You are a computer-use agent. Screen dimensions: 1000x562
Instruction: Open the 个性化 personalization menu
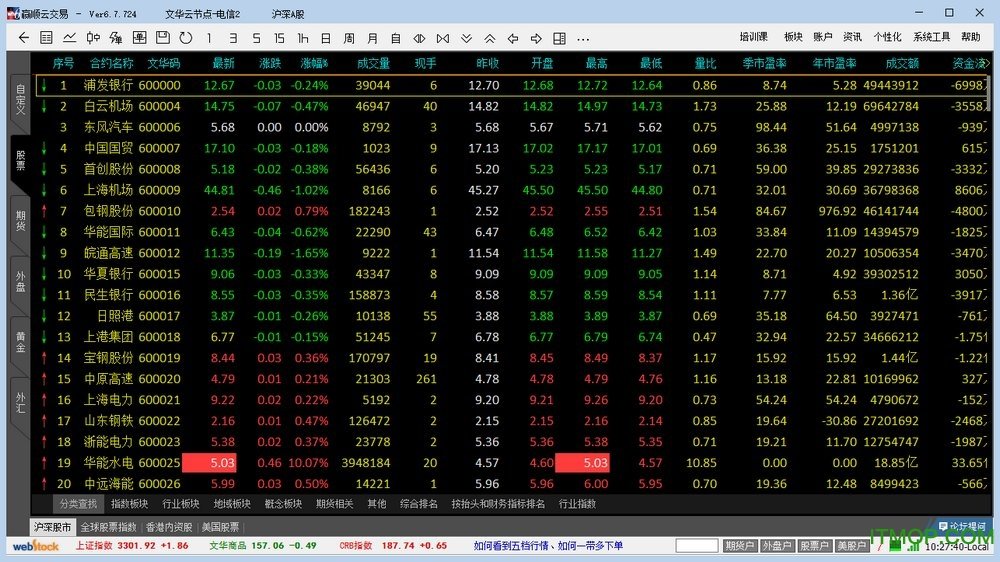(x=887, y=37)
